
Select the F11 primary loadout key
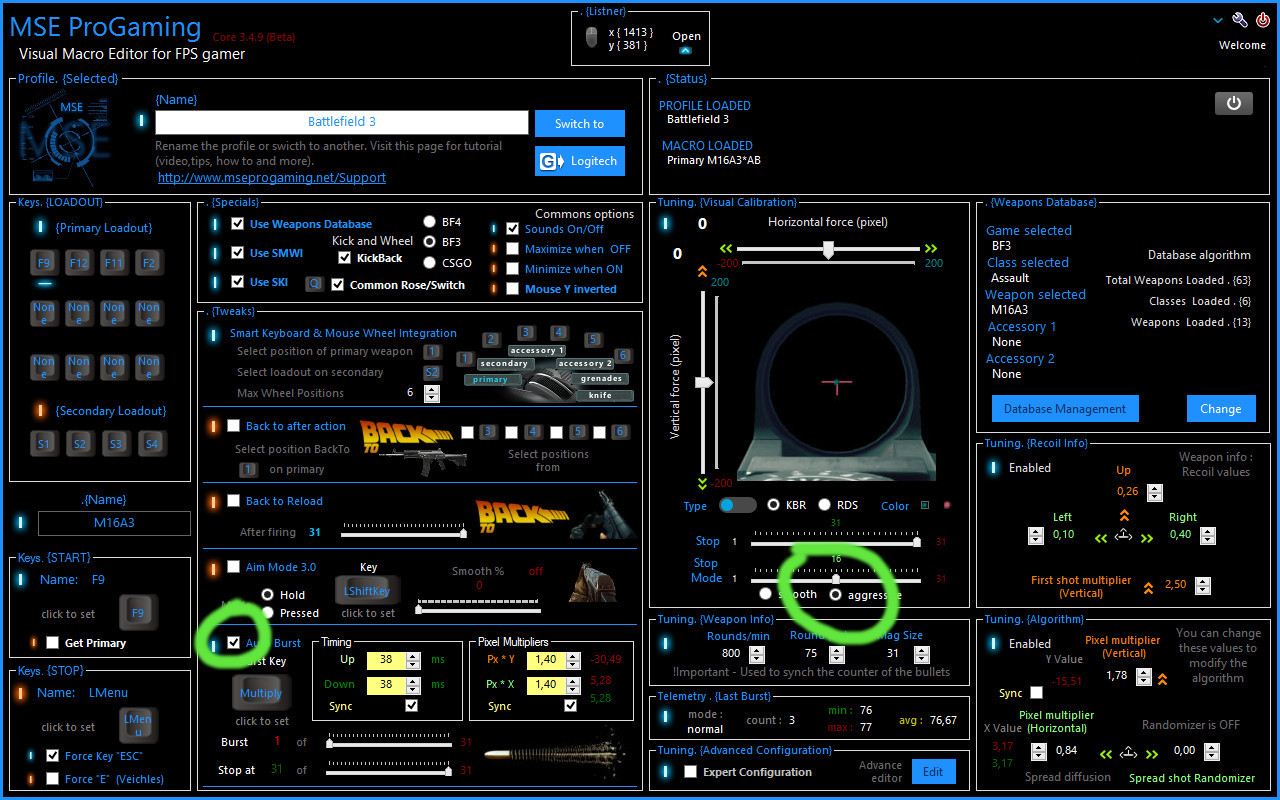pos(114,263)
